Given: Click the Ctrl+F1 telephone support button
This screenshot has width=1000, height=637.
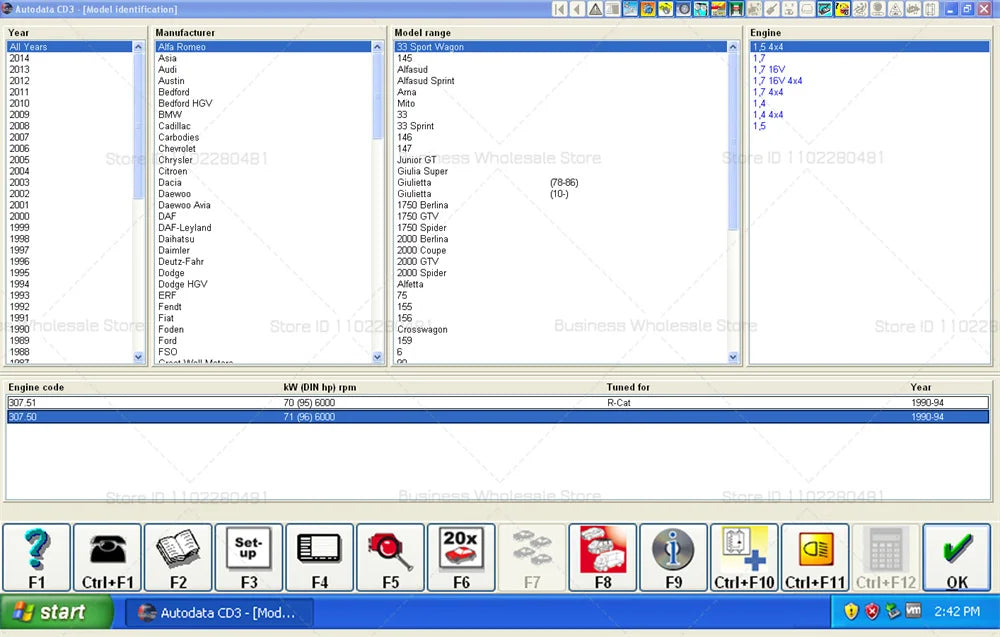Looking at the screenshot, I should tap(108, 557).
